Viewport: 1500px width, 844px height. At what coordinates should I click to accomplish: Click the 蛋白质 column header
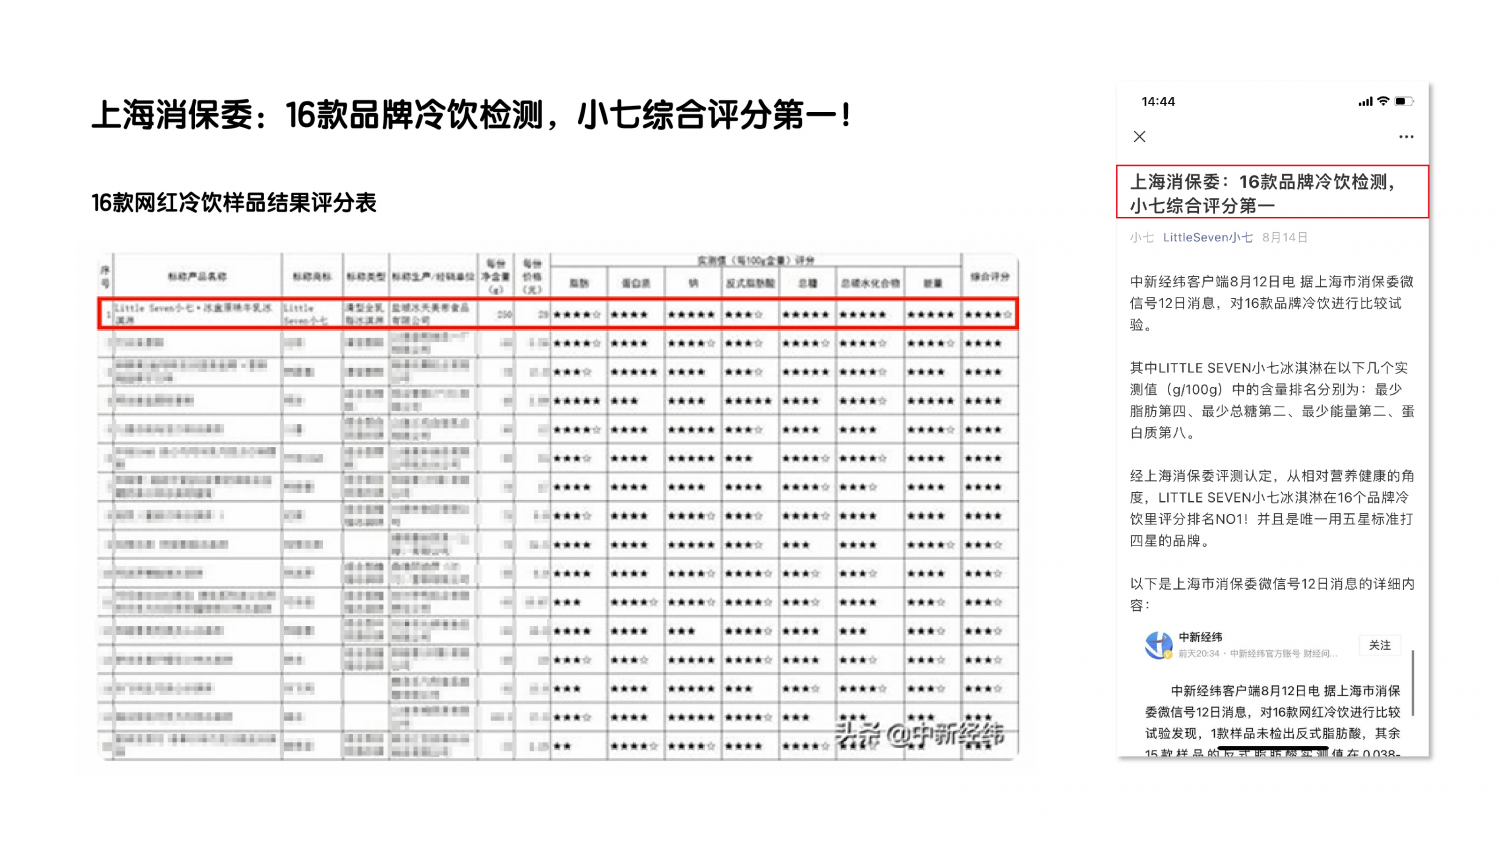point(635,284)
